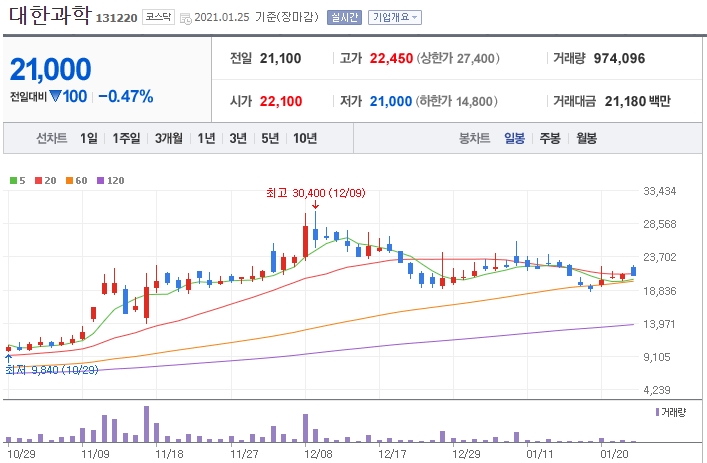Screen dimensions: 707x463
Task: Select the 1일 line chart tab
Action: click(89, 138)
